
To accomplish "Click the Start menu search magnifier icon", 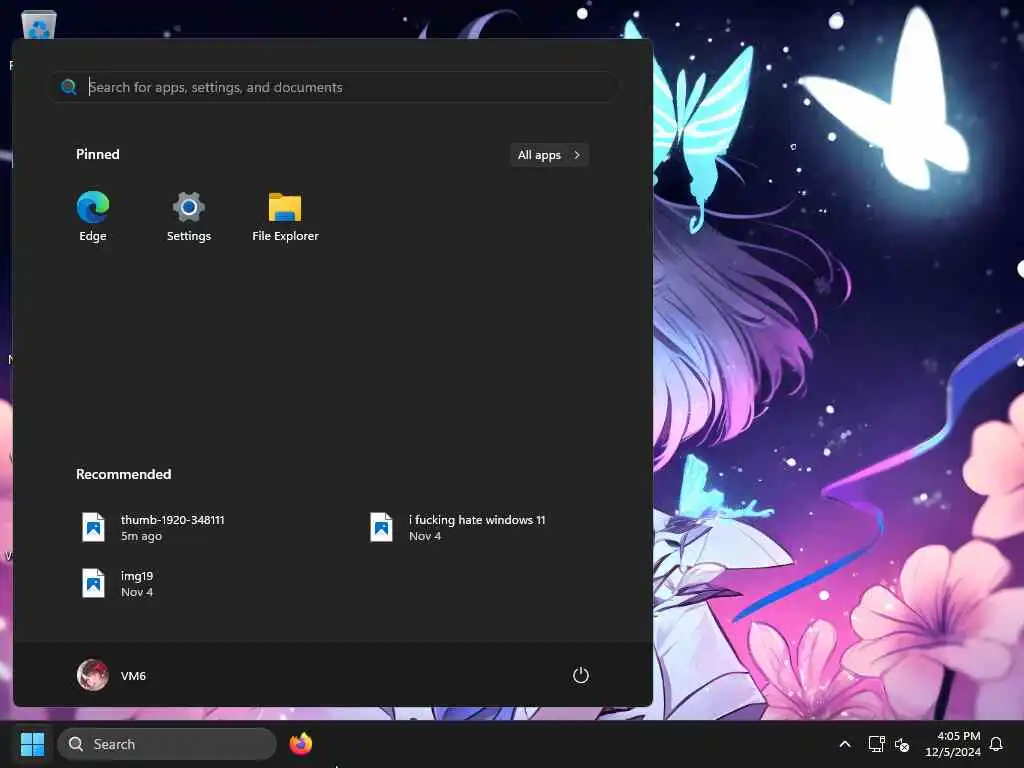I will (x=69, y=87).
